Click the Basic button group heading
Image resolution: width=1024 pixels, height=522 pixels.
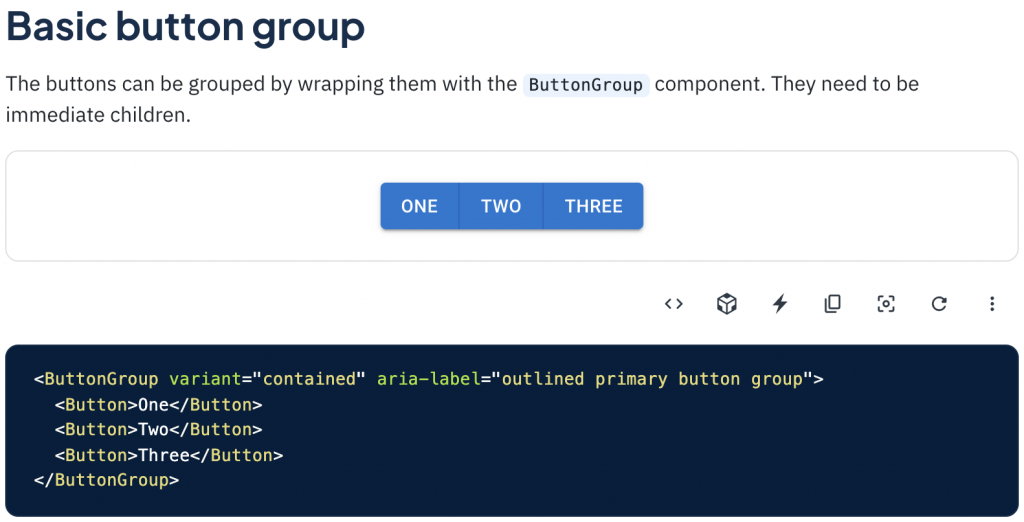click(185, 27)
